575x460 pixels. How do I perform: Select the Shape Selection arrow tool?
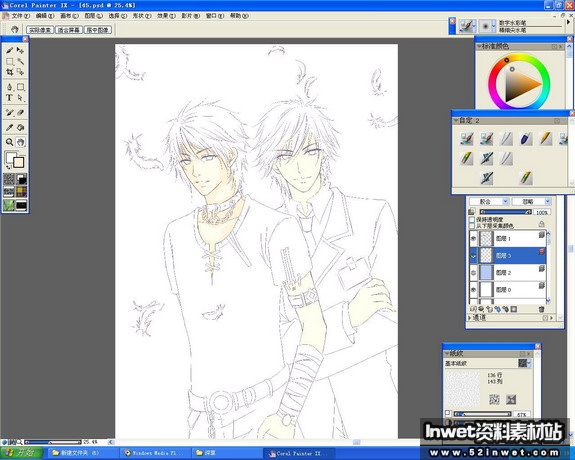21,98
